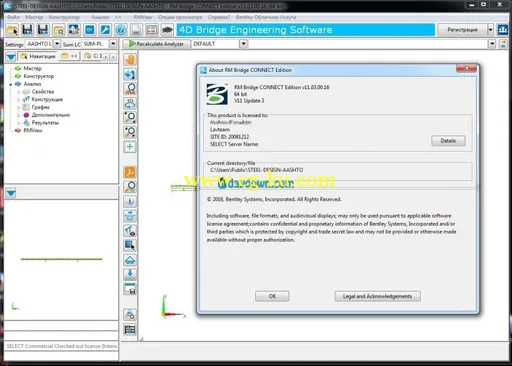
Task: Click the red and green table icon
Action: click(152, 30)
